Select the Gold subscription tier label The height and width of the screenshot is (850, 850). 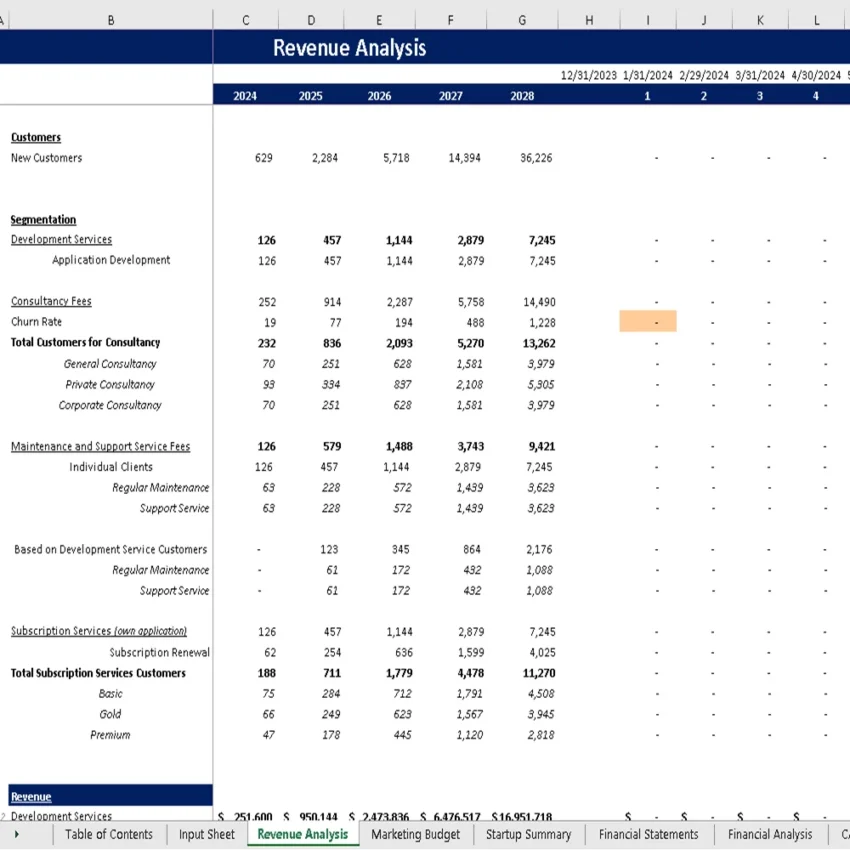click(x=110, y=714)
